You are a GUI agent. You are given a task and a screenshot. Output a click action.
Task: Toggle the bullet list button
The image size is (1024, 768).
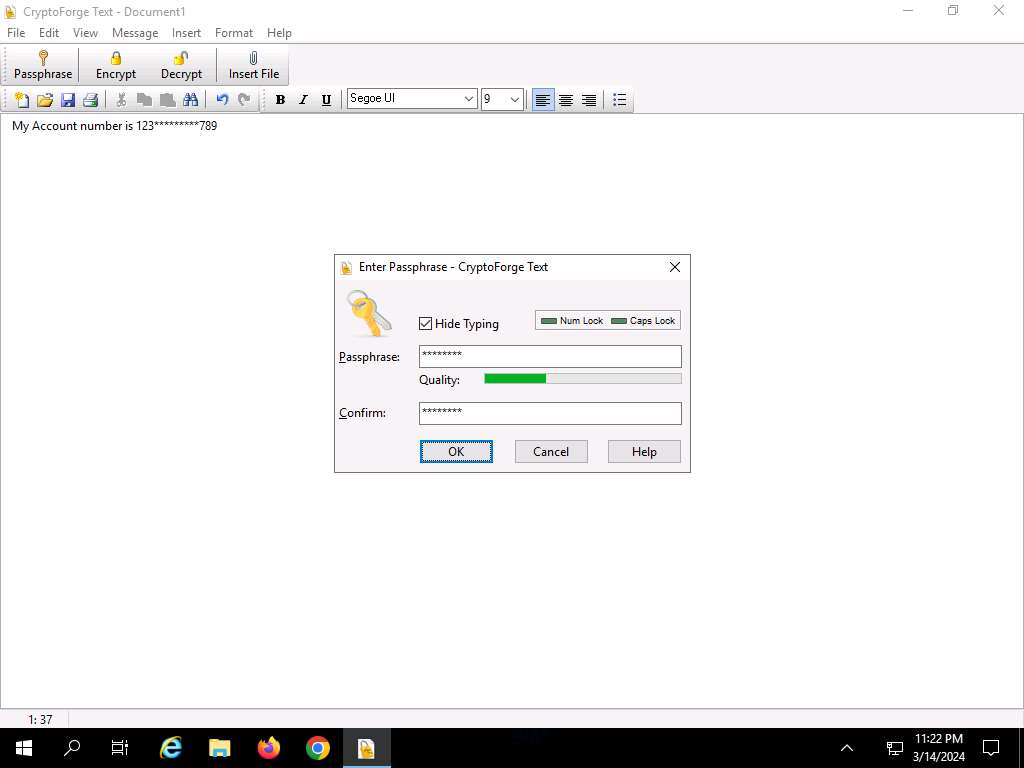pyautogui.click(x=620, y=100)
